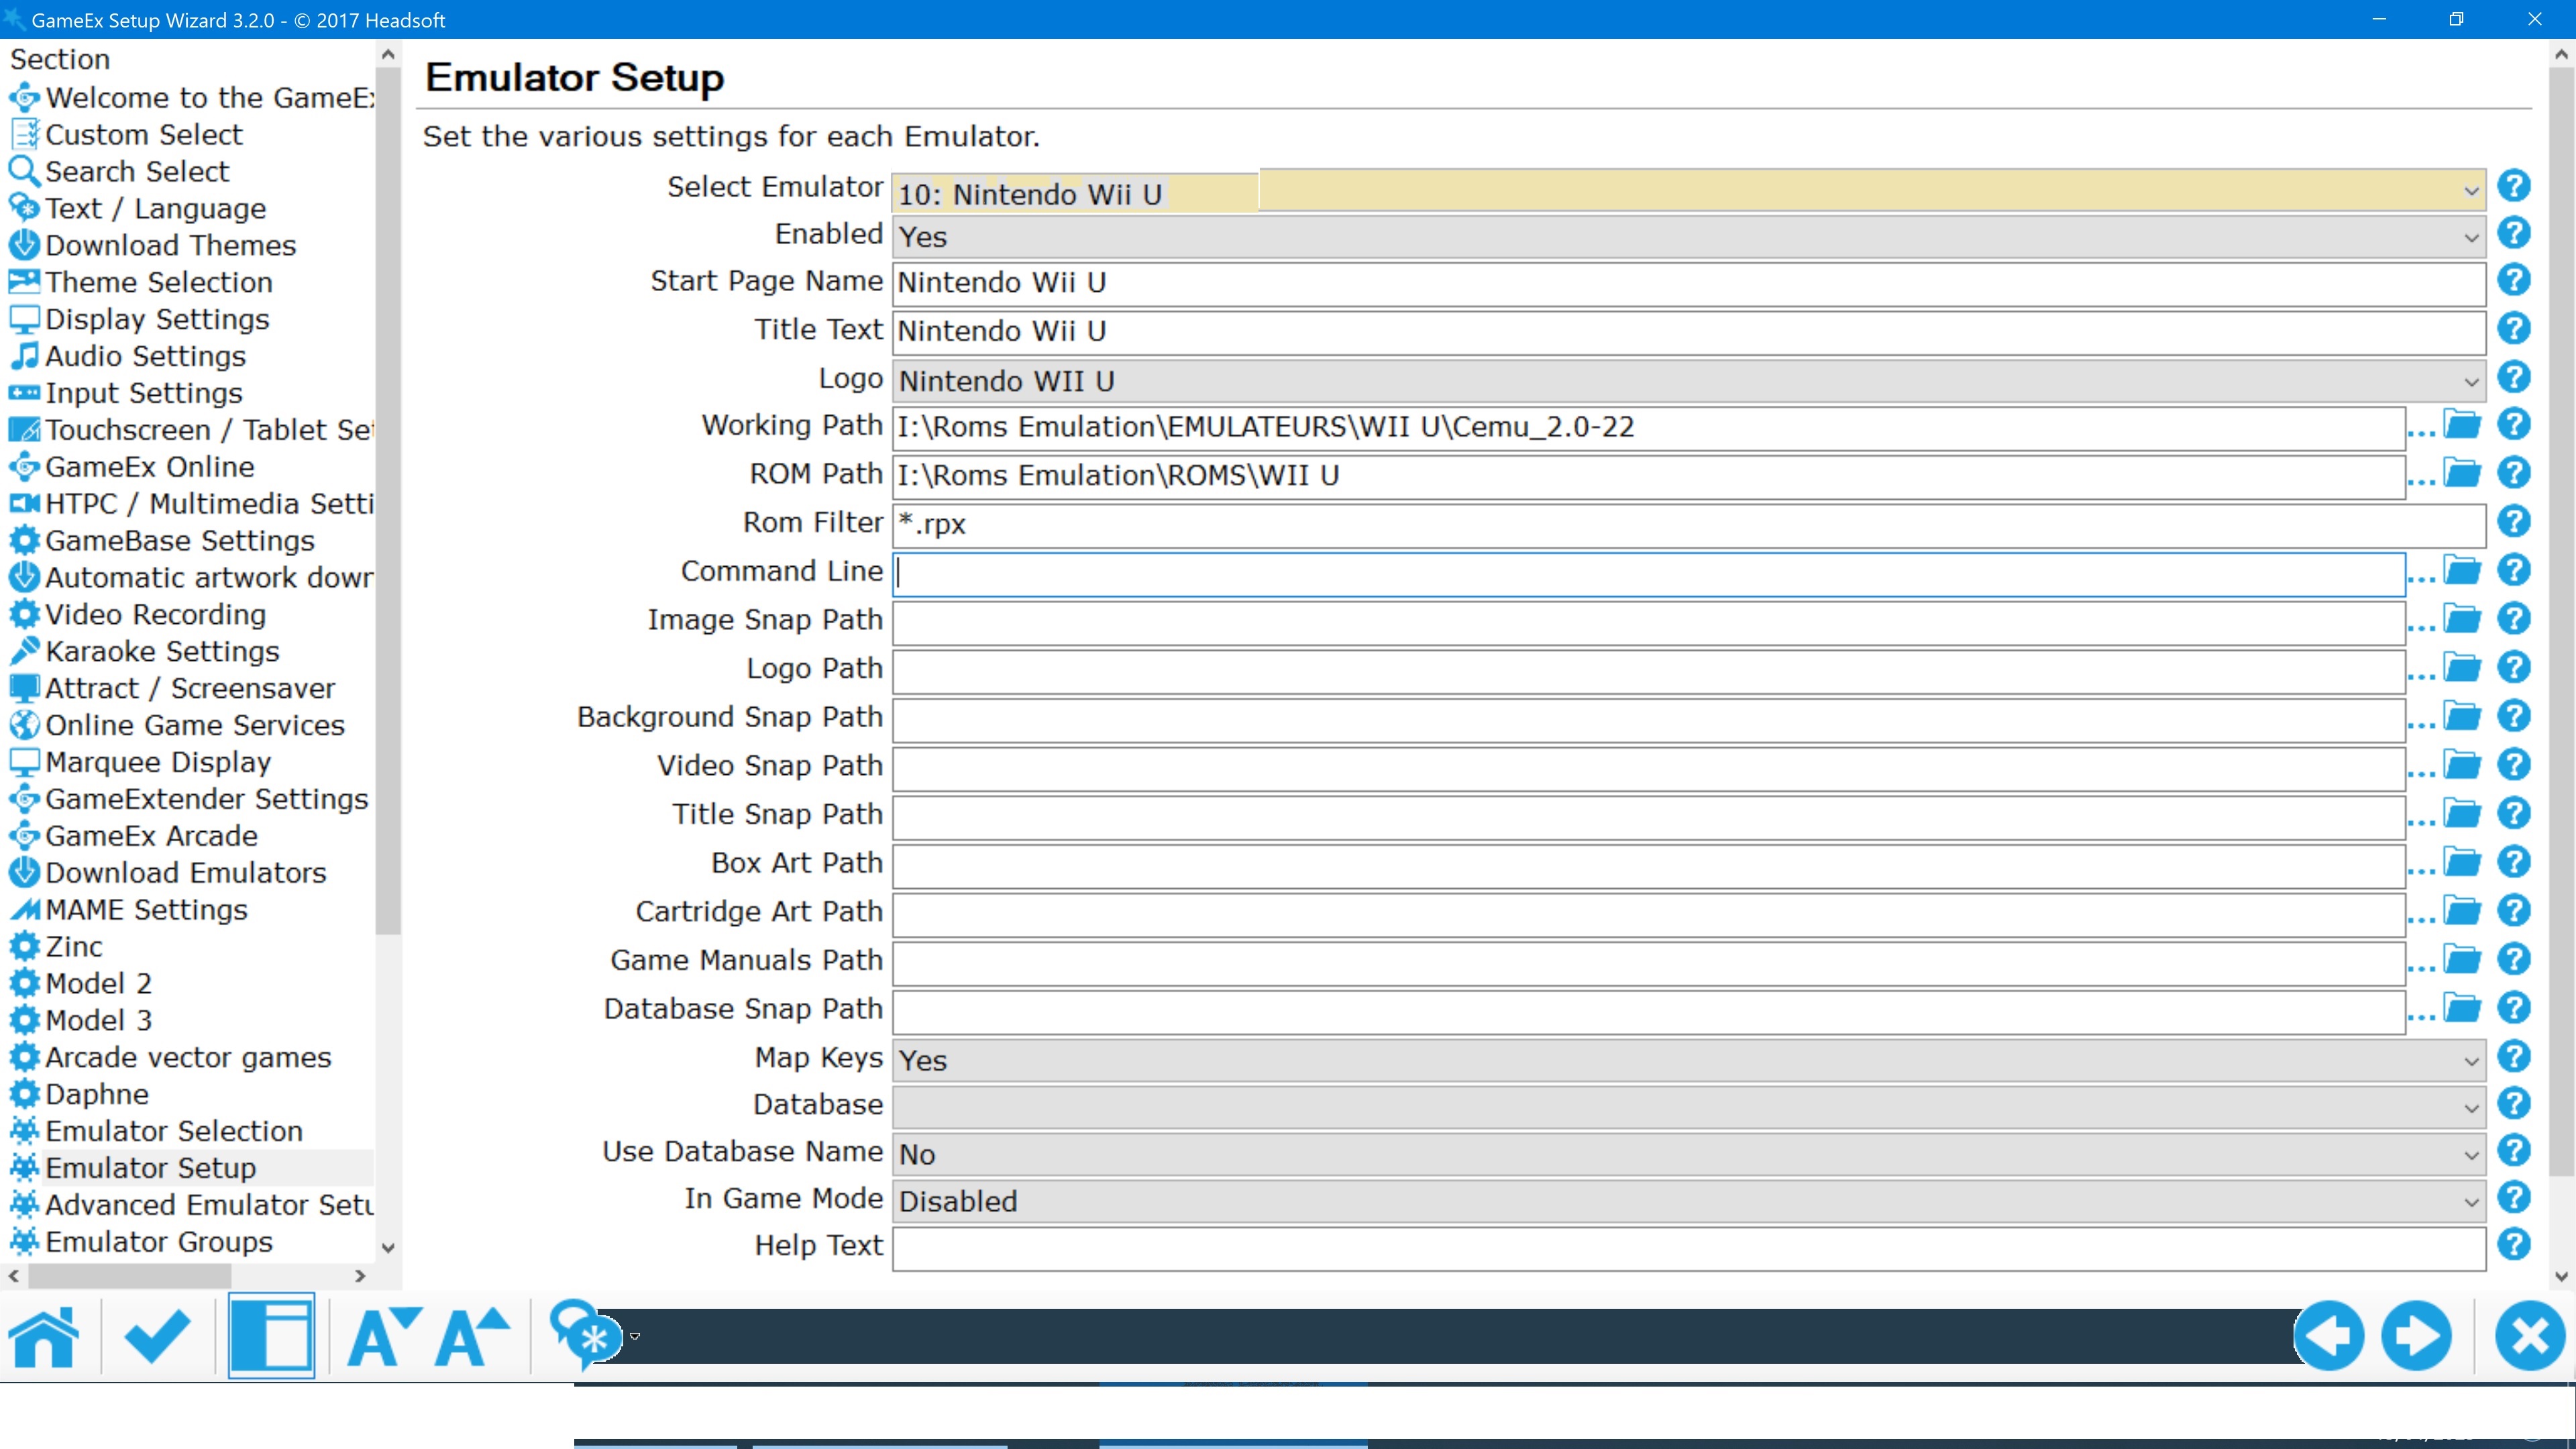Browse folder for ROM Path
Screen dimensions: 2576x1449
click(x=2462, y=473)
